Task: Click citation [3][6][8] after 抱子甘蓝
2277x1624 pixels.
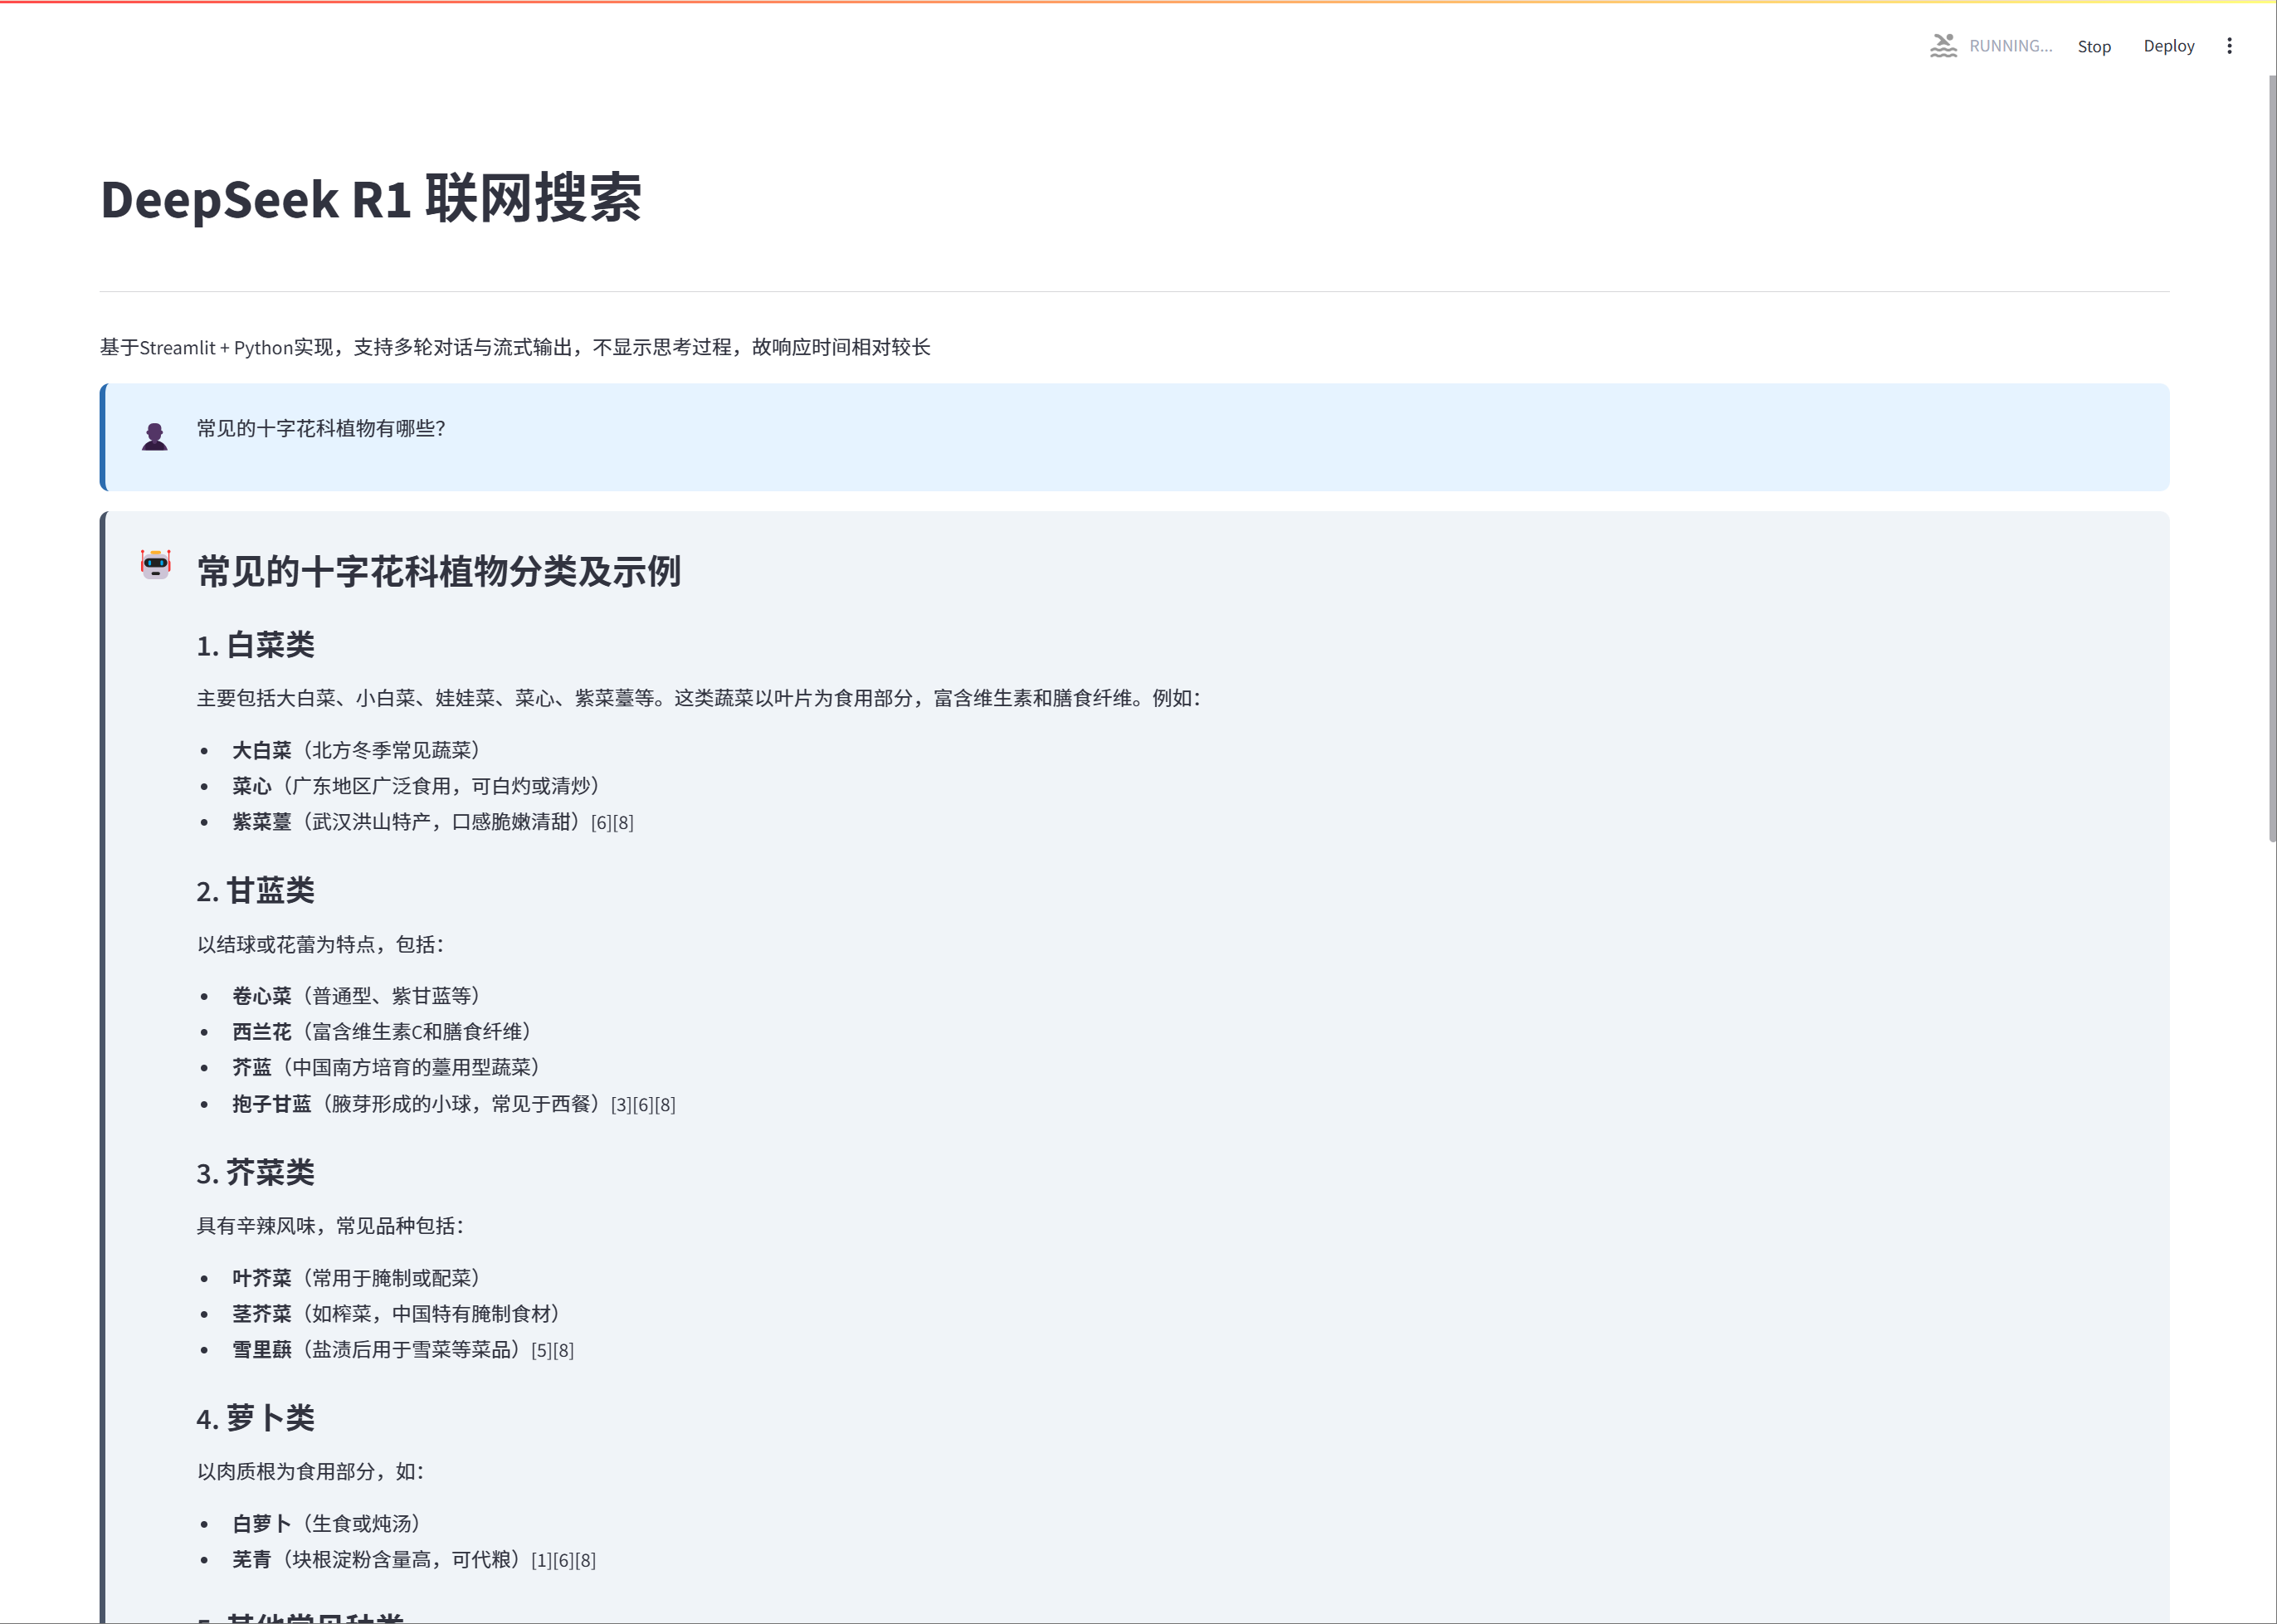Action: 643,1105
